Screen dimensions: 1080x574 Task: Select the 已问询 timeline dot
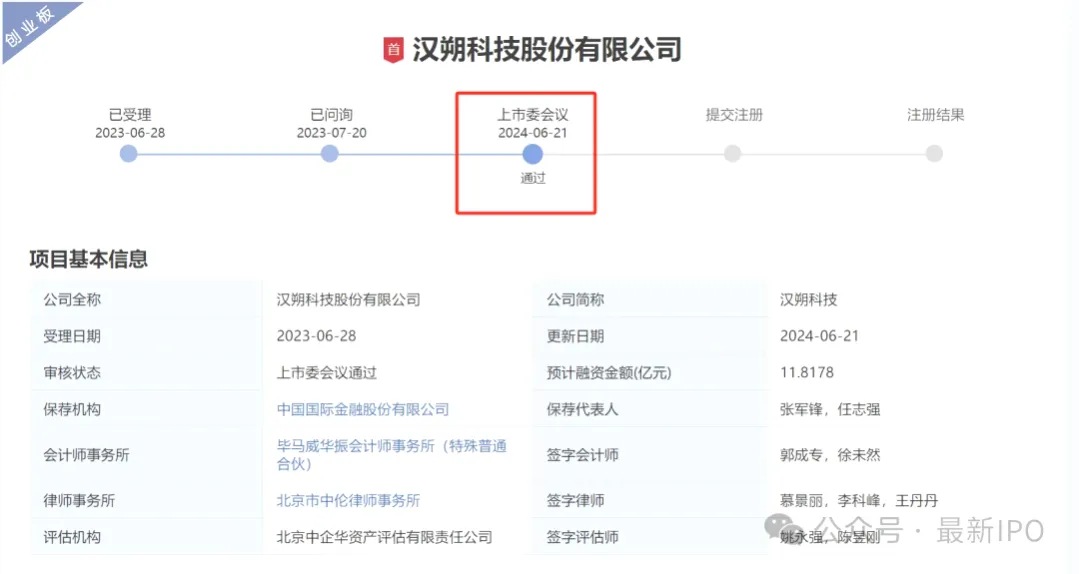[x=330, y=154]
